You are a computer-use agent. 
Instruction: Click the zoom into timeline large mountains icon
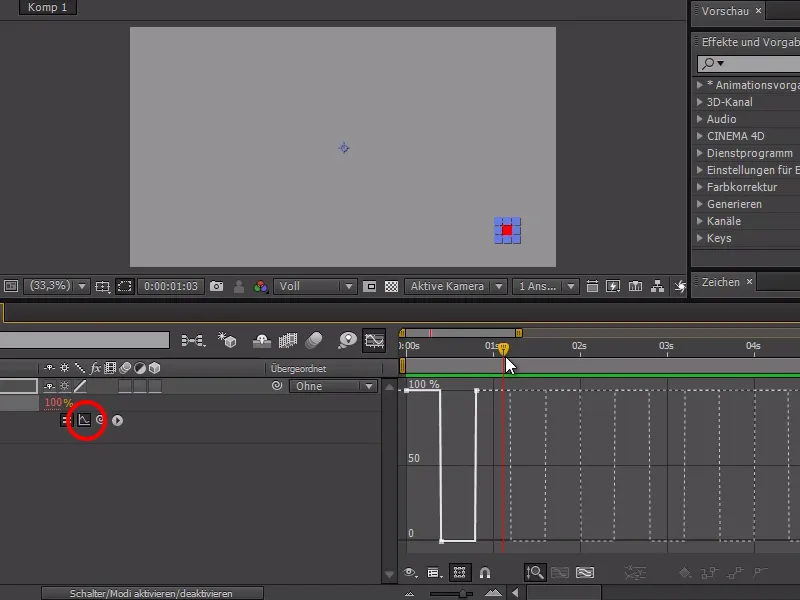[x=493, y=593]
